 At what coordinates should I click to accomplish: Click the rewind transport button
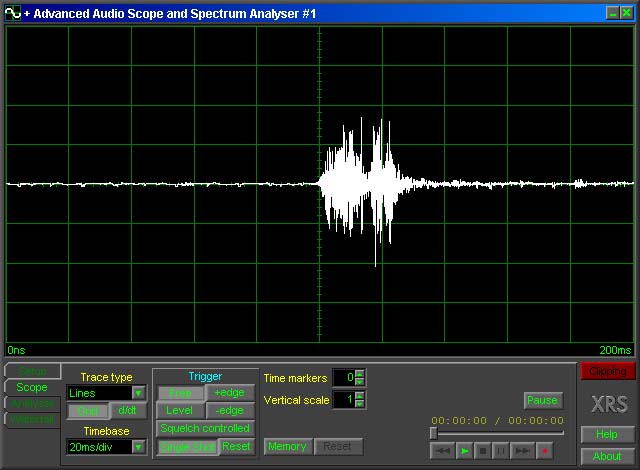pyautogui.click(x=442, y=451)
